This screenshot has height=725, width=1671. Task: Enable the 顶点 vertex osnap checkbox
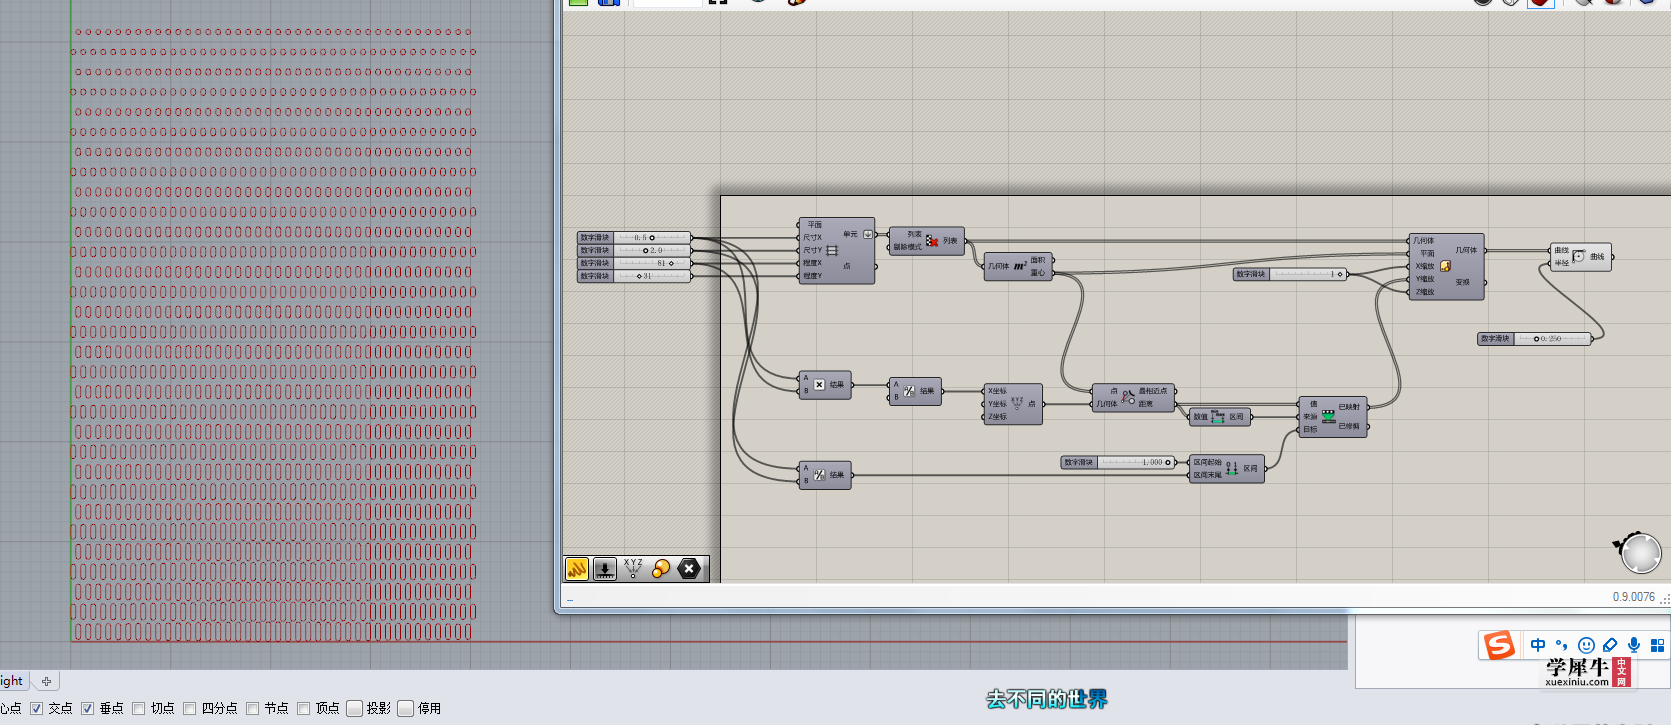tap(303, 708)
